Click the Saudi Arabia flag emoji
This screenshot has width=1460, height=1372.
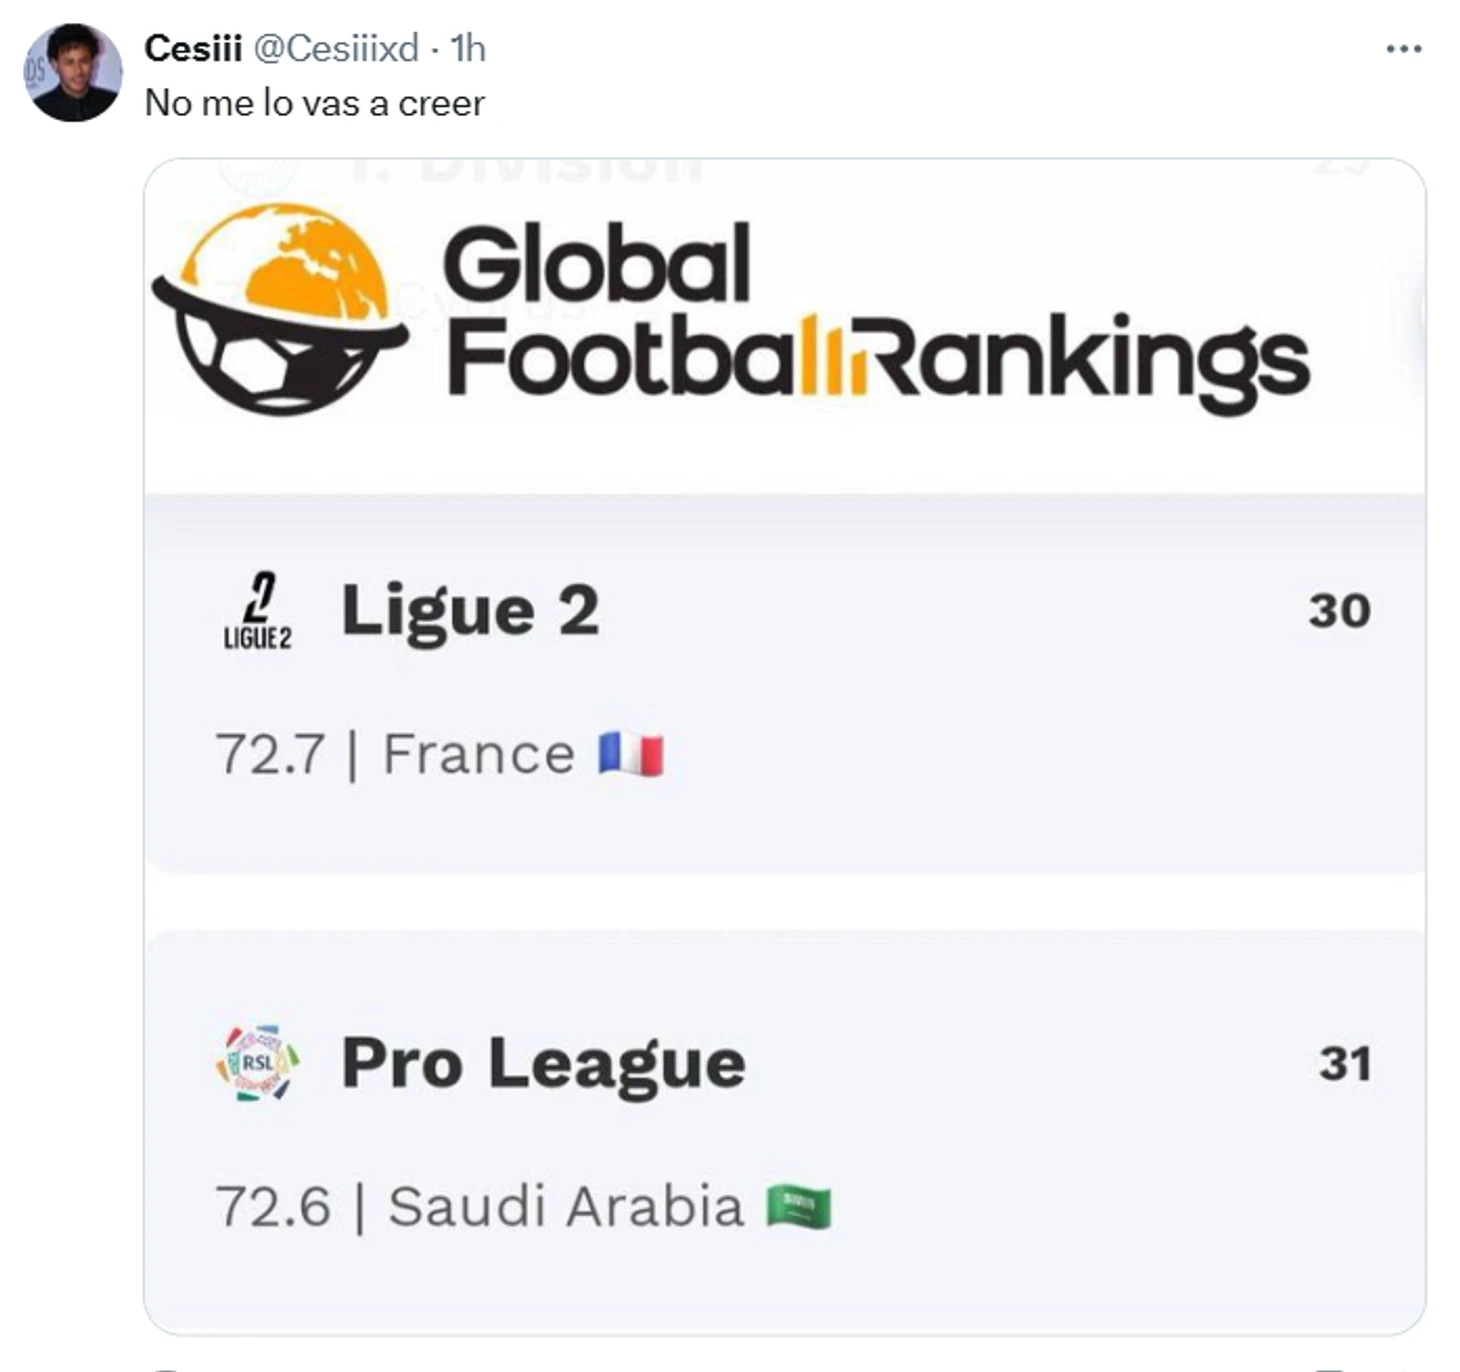(798, 1206)
